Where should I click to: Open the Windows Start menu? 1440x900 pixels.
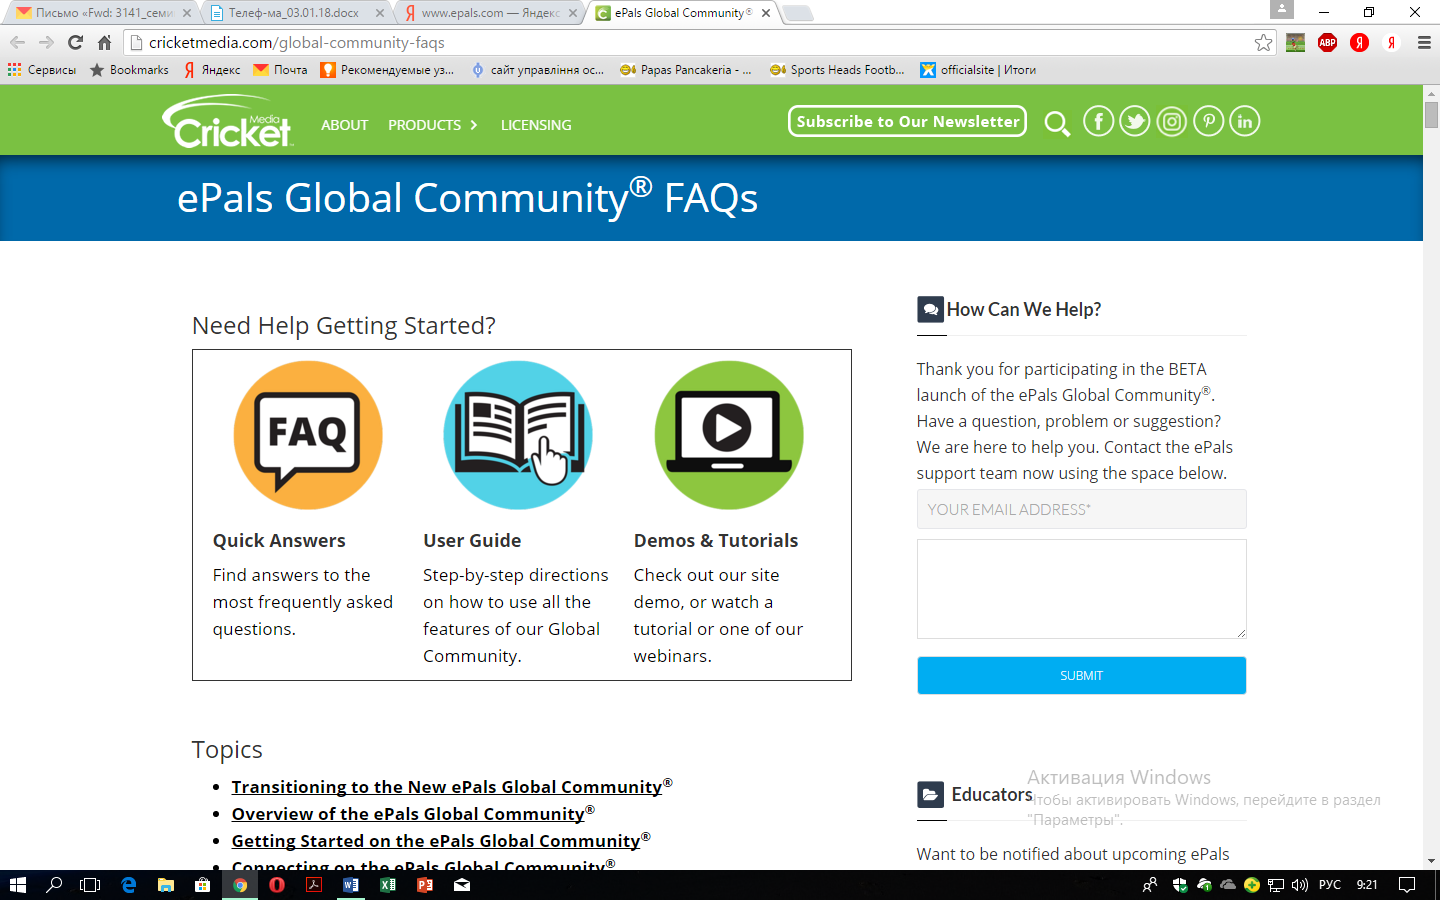click(17, 885)
